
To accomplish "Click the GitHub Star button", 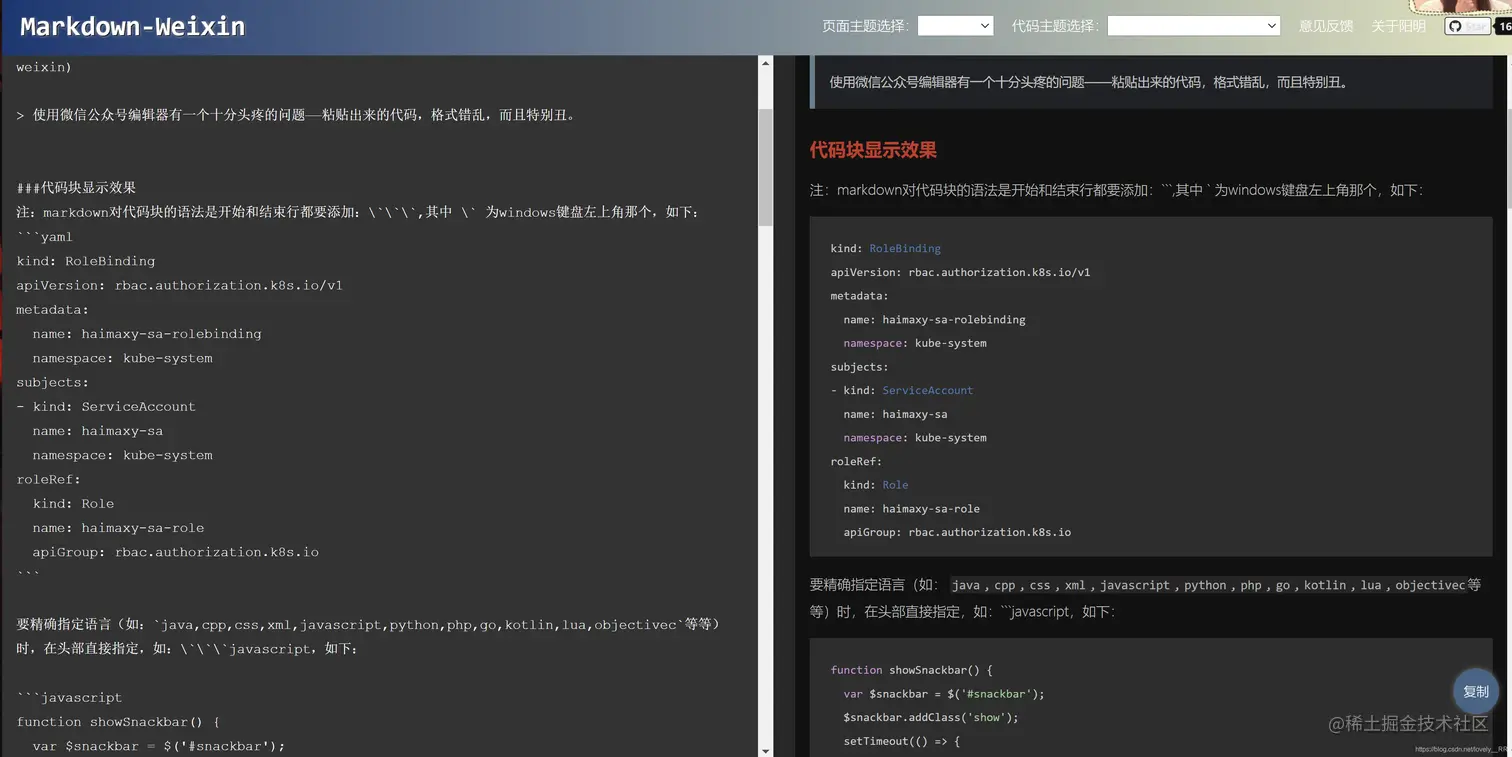I will coord(1470,26).
